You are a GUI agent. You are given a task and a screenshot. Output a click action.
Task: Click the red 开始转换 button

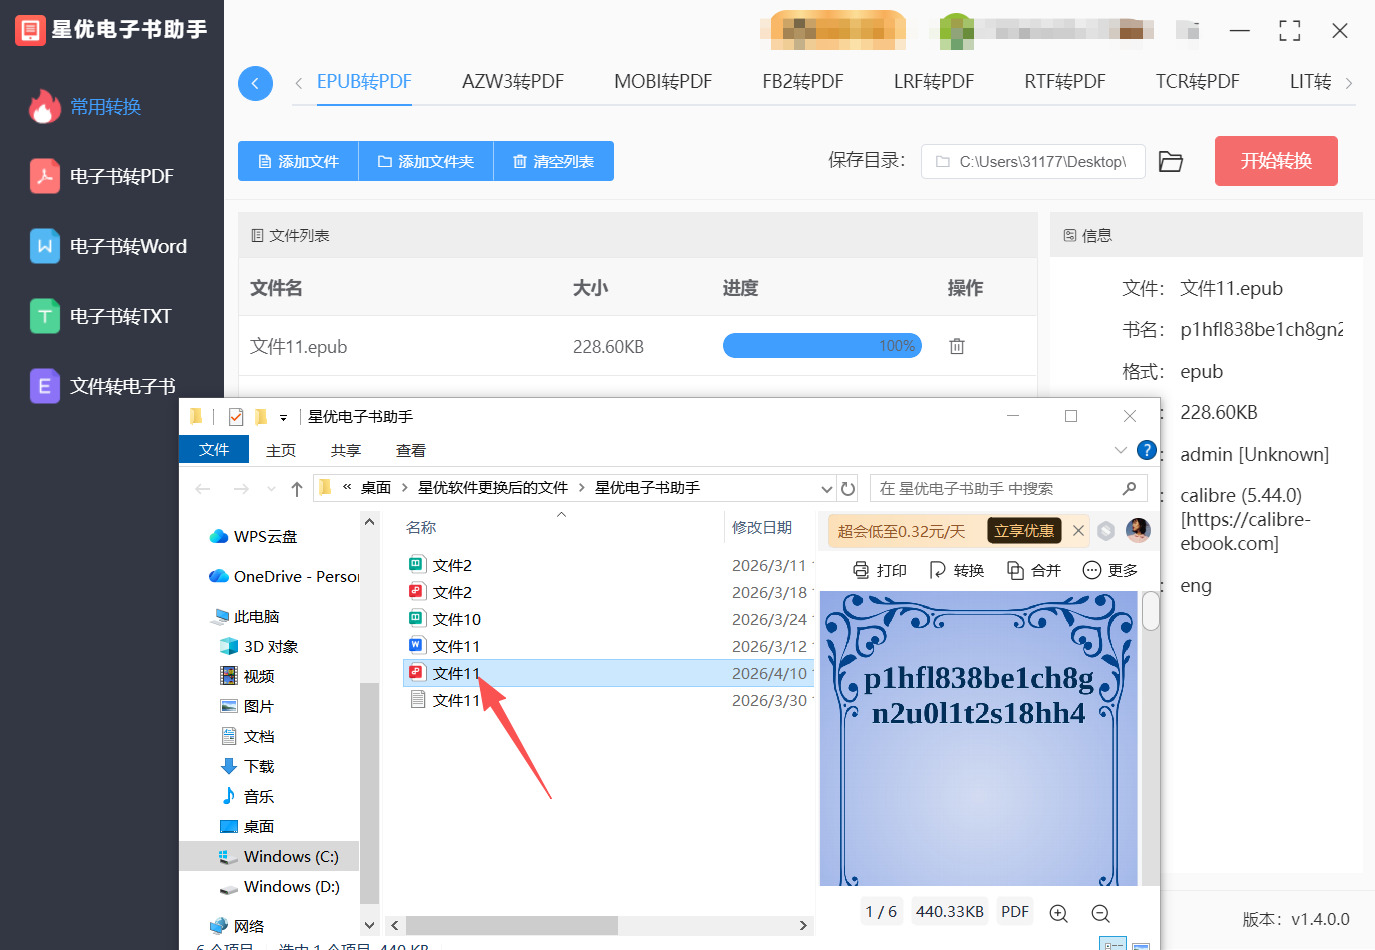(x=1276, y=161)
